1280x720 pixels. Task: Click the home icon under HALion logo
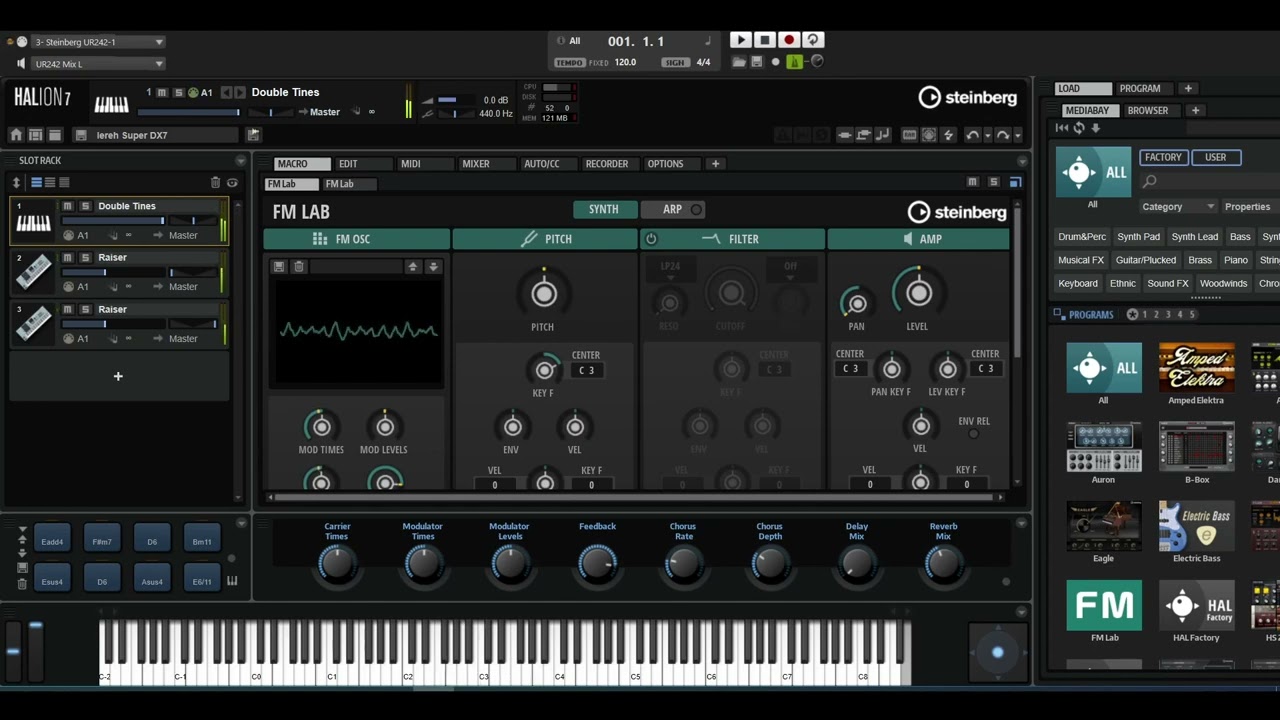tap(16, 135)
